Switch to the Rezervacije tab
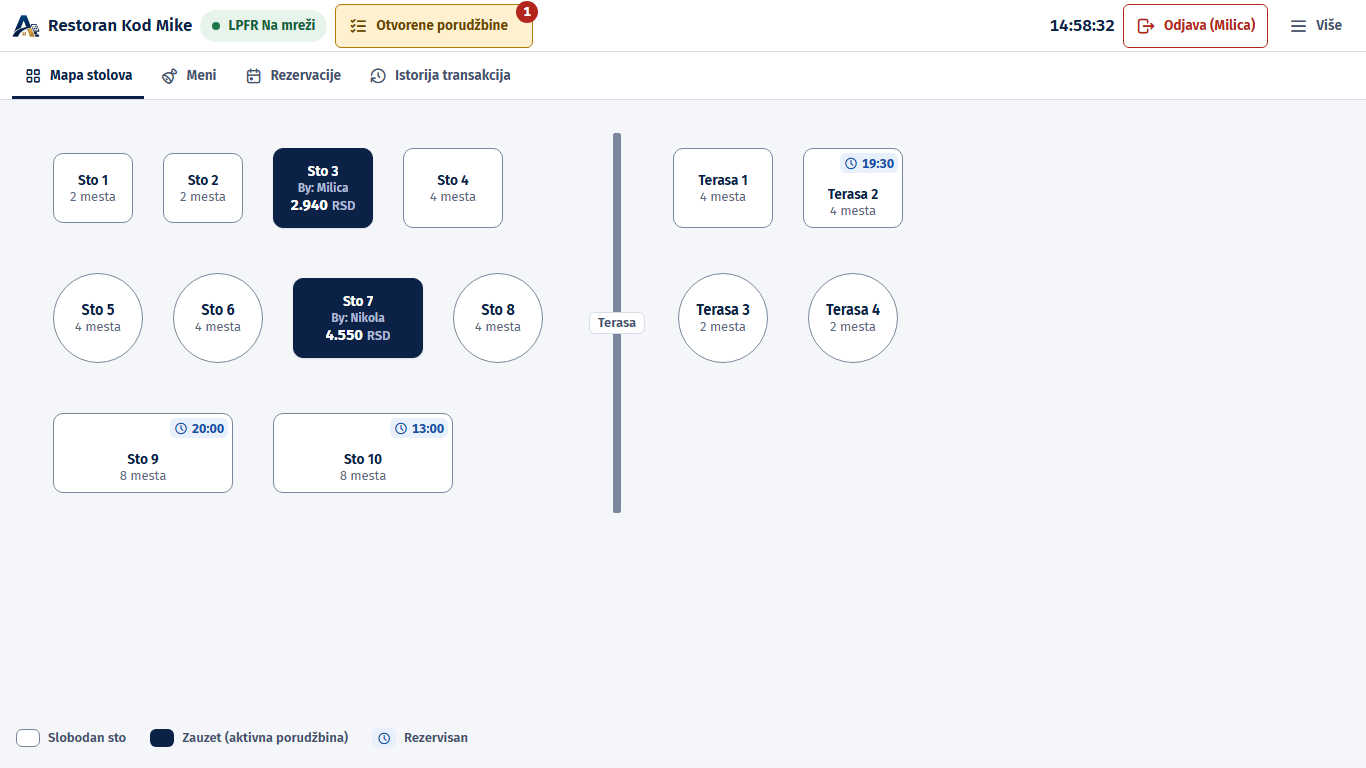The image size is (1366, 768). pos(294,76)
